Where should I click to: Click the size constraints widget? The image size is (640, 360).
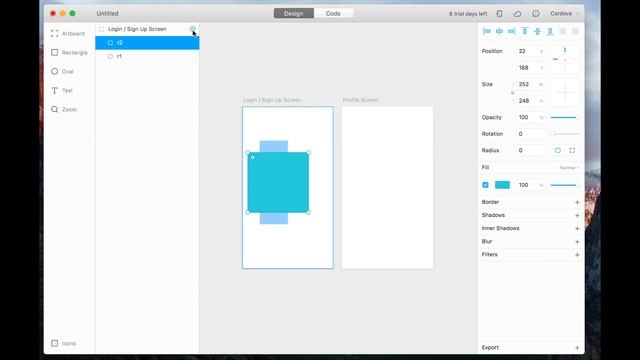(x=565, y=93)
